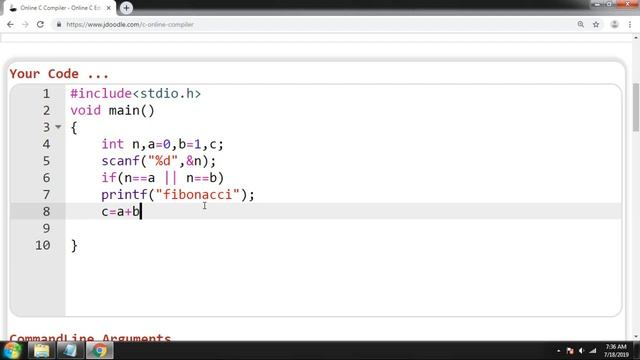The width and height of the screenshot is (640, 360).
Task: Click line number 1 in the gutter
Action: [46, 94]
